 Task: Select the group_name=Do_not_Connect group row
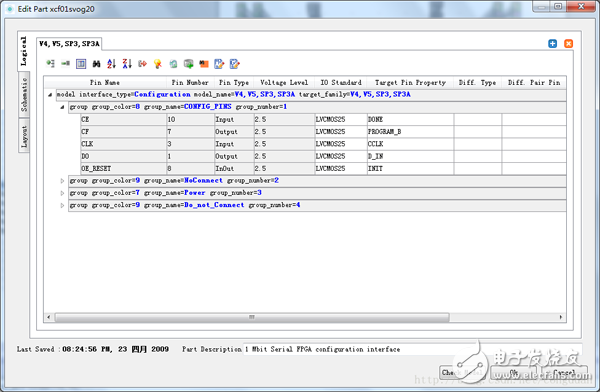coord(317,205)
